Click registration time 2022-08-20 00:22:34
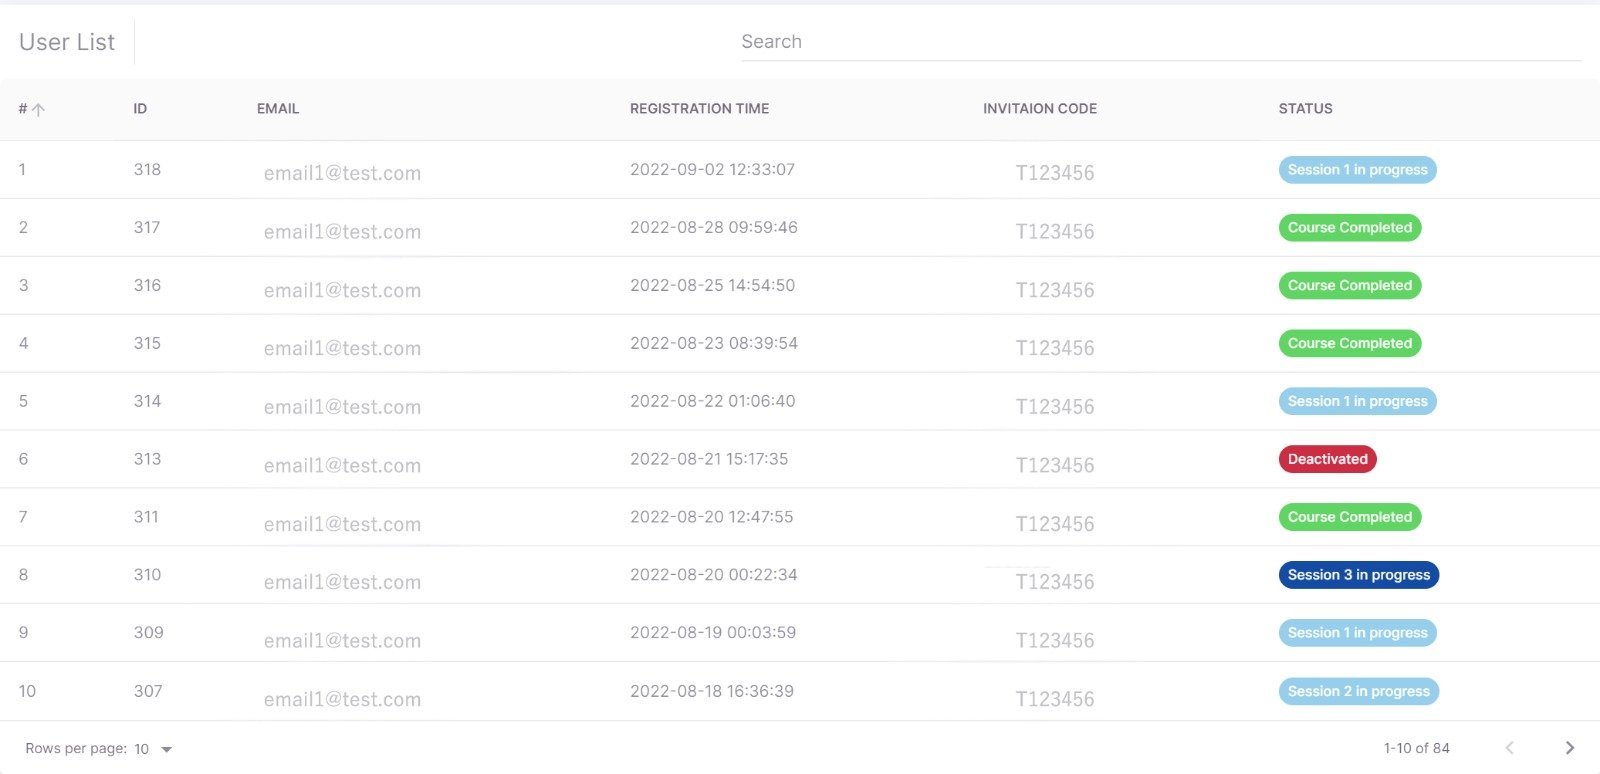1600x774 pixels. coord(714,575)
